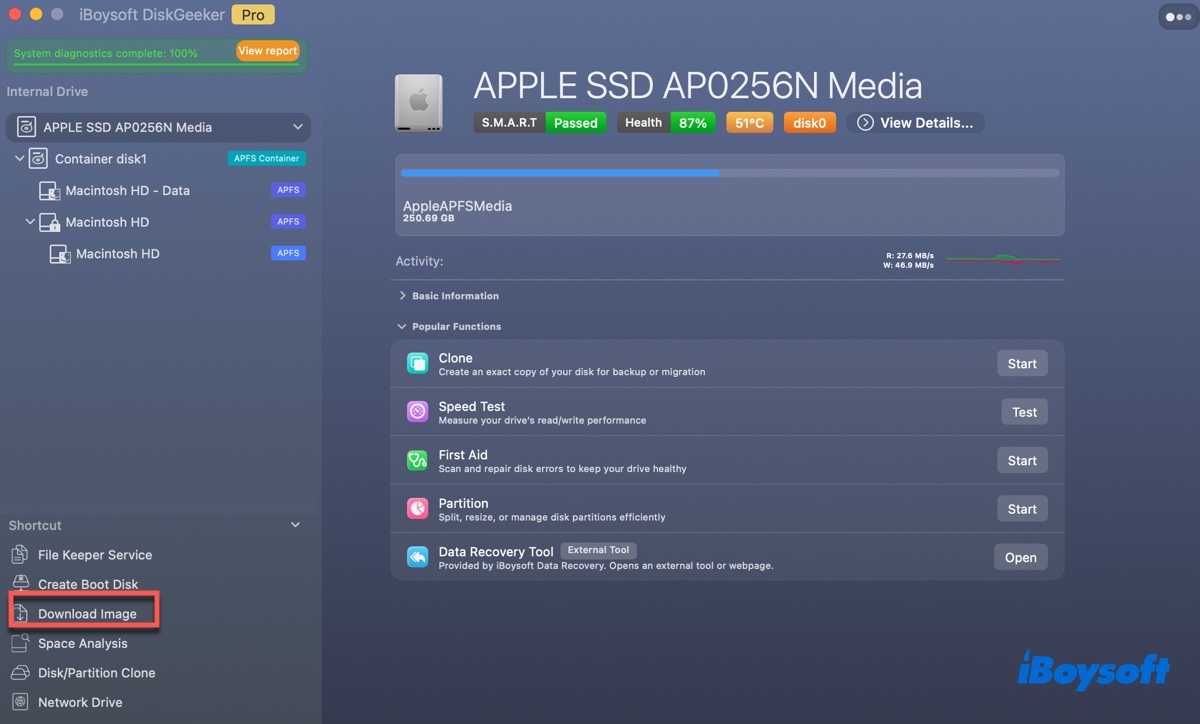Screen dimensions: 1200x724
Task: Click the large Apple drive image
Action: tap(419, 103)
